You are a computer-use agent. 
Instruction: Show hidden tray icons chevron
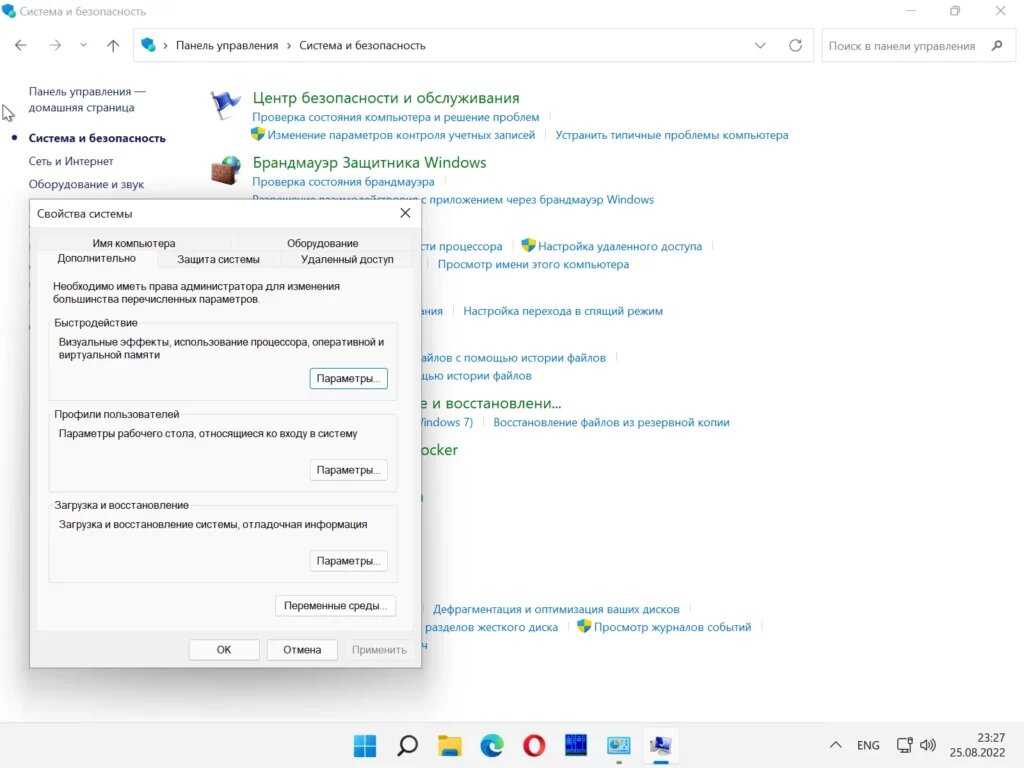click(836, 745)
